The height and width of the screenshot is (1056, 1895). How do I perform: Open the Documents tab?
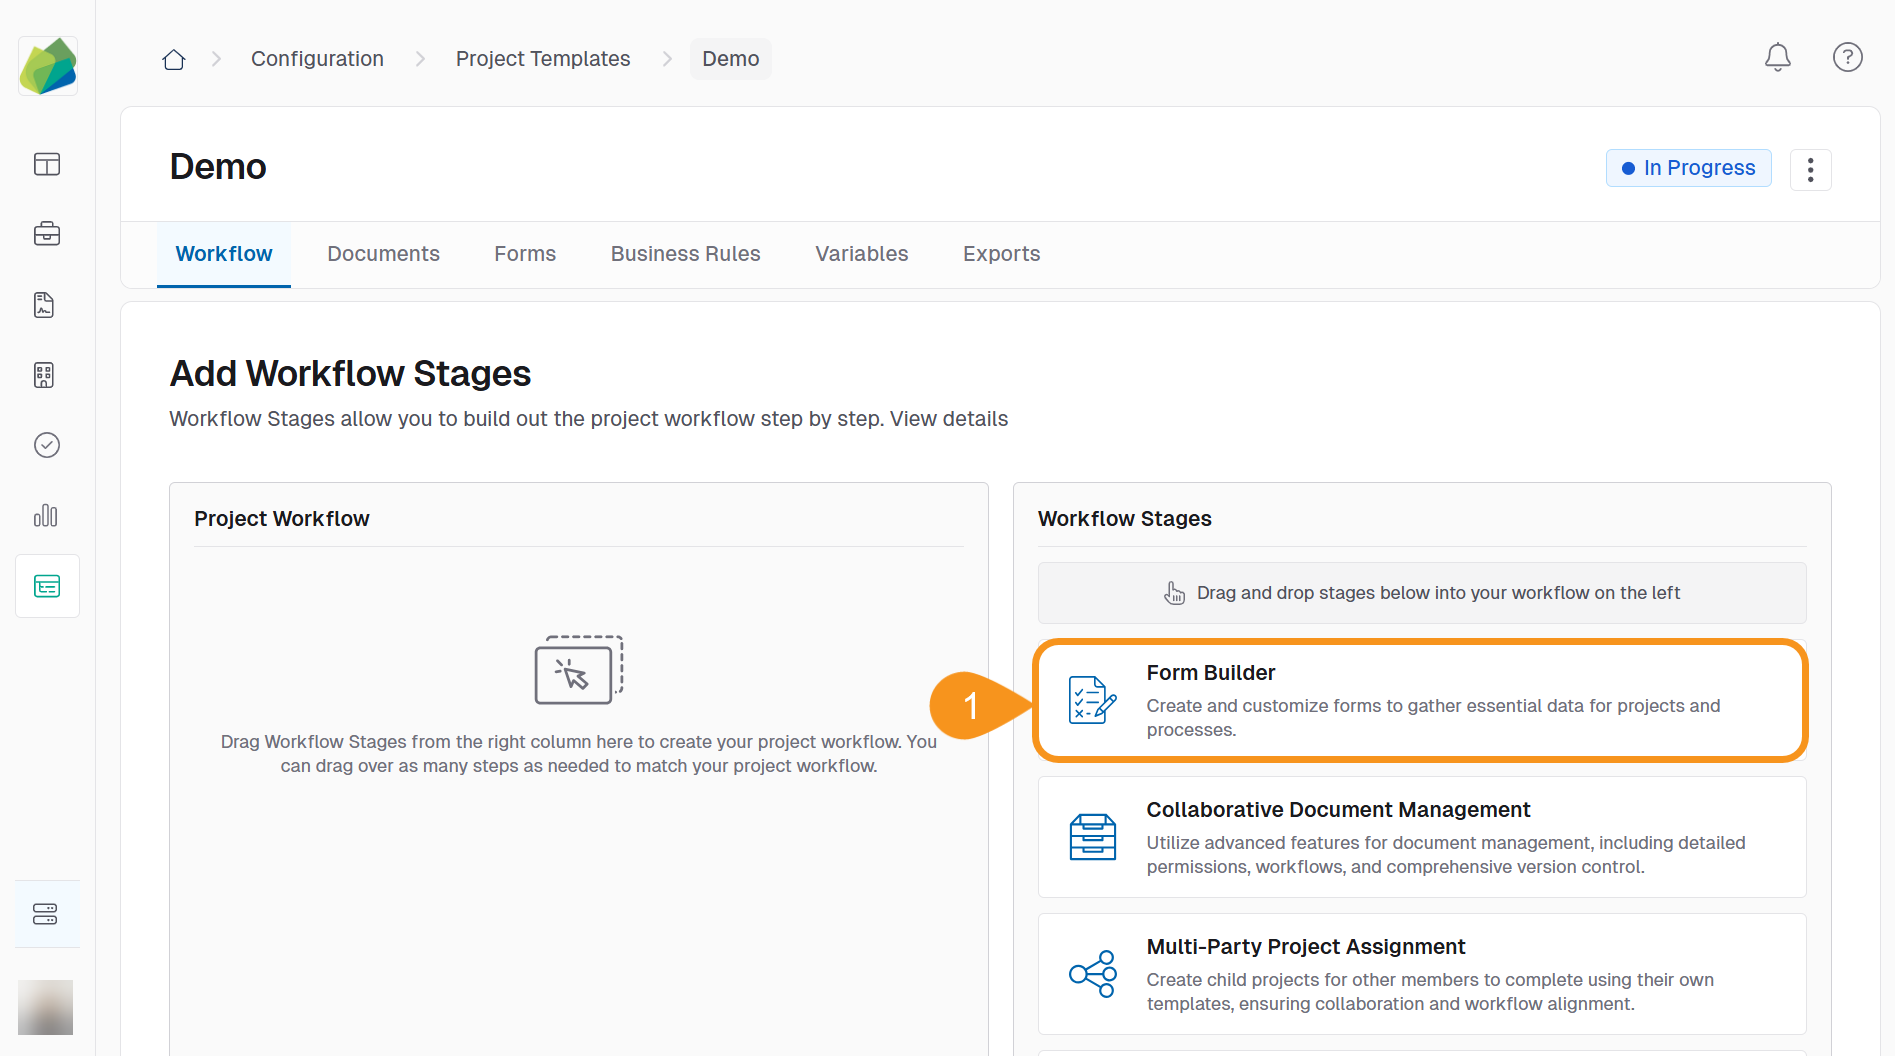tap(383, 254)
